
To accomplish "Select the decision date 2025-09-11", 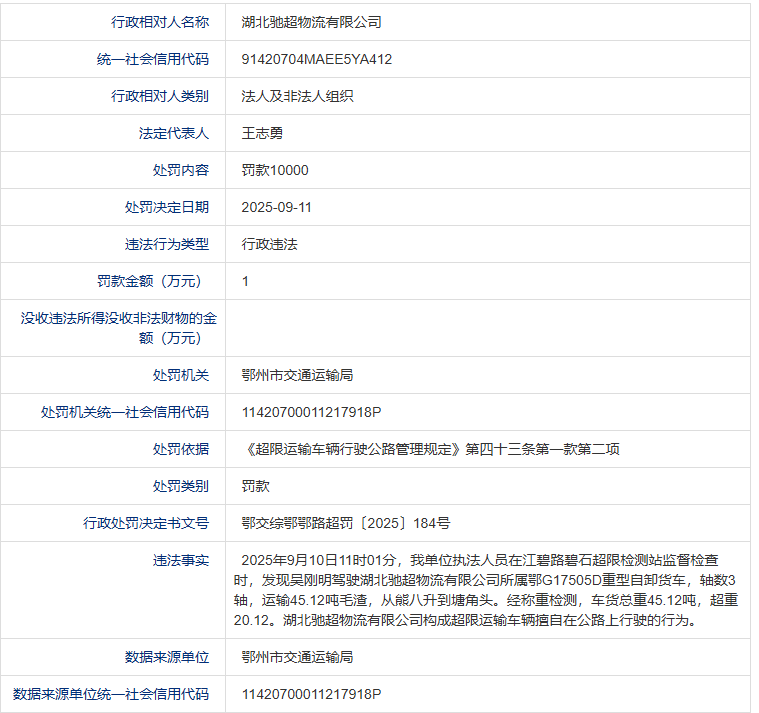I will tap(277, 207).
